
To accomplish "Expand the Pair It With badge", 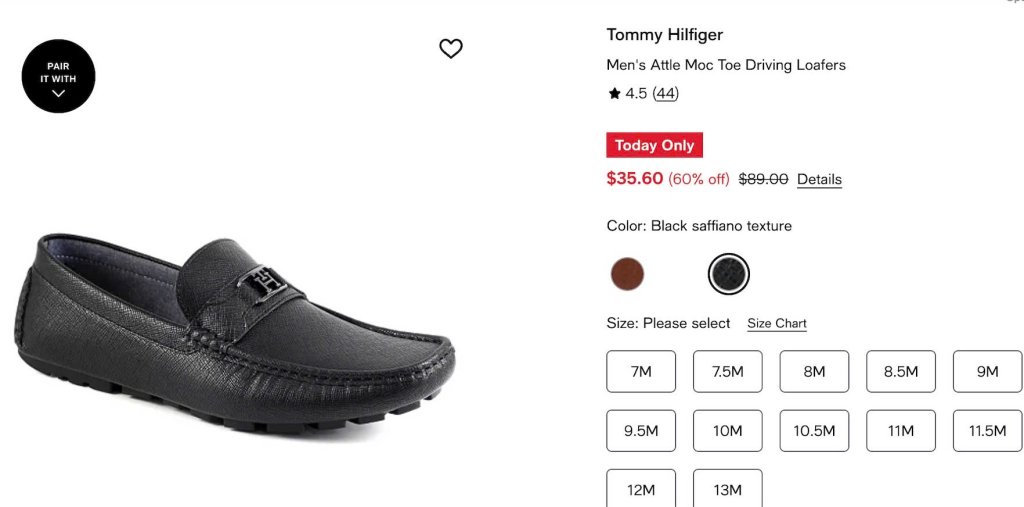I will 58,76.
